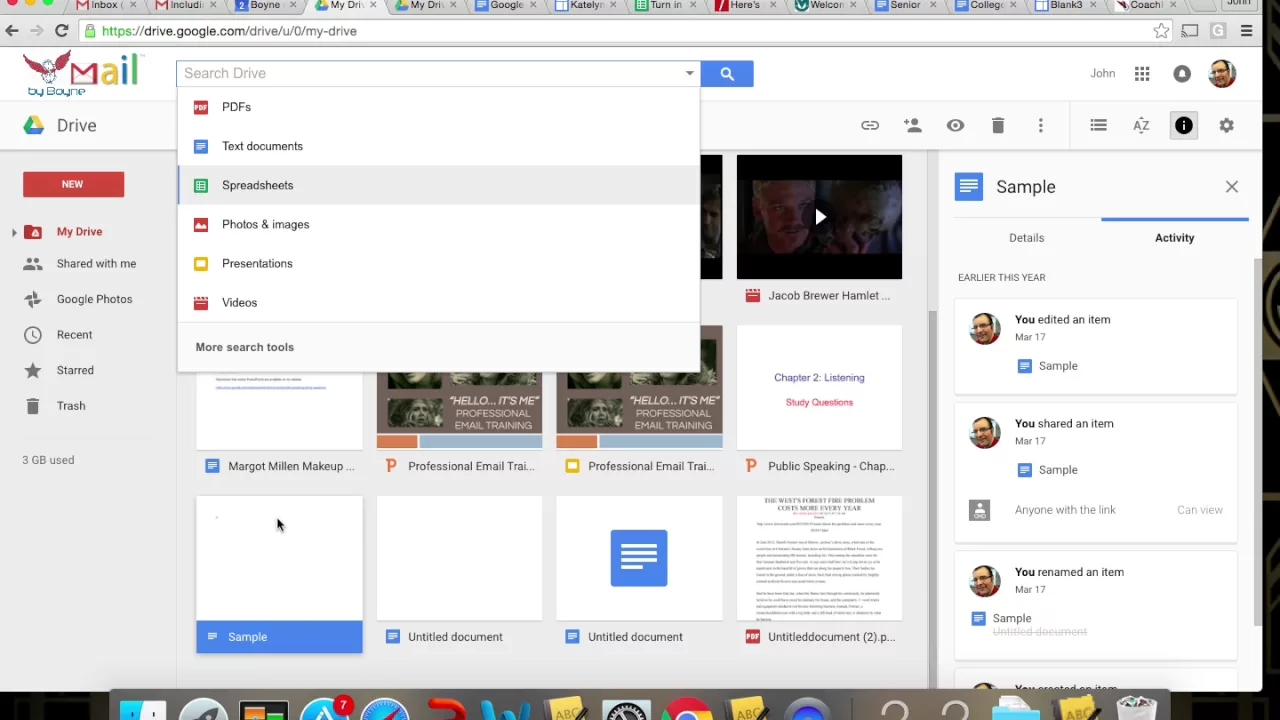1280x720 pixels.
Task: Bookmark this page with the star
Action: pos(1161,31)
